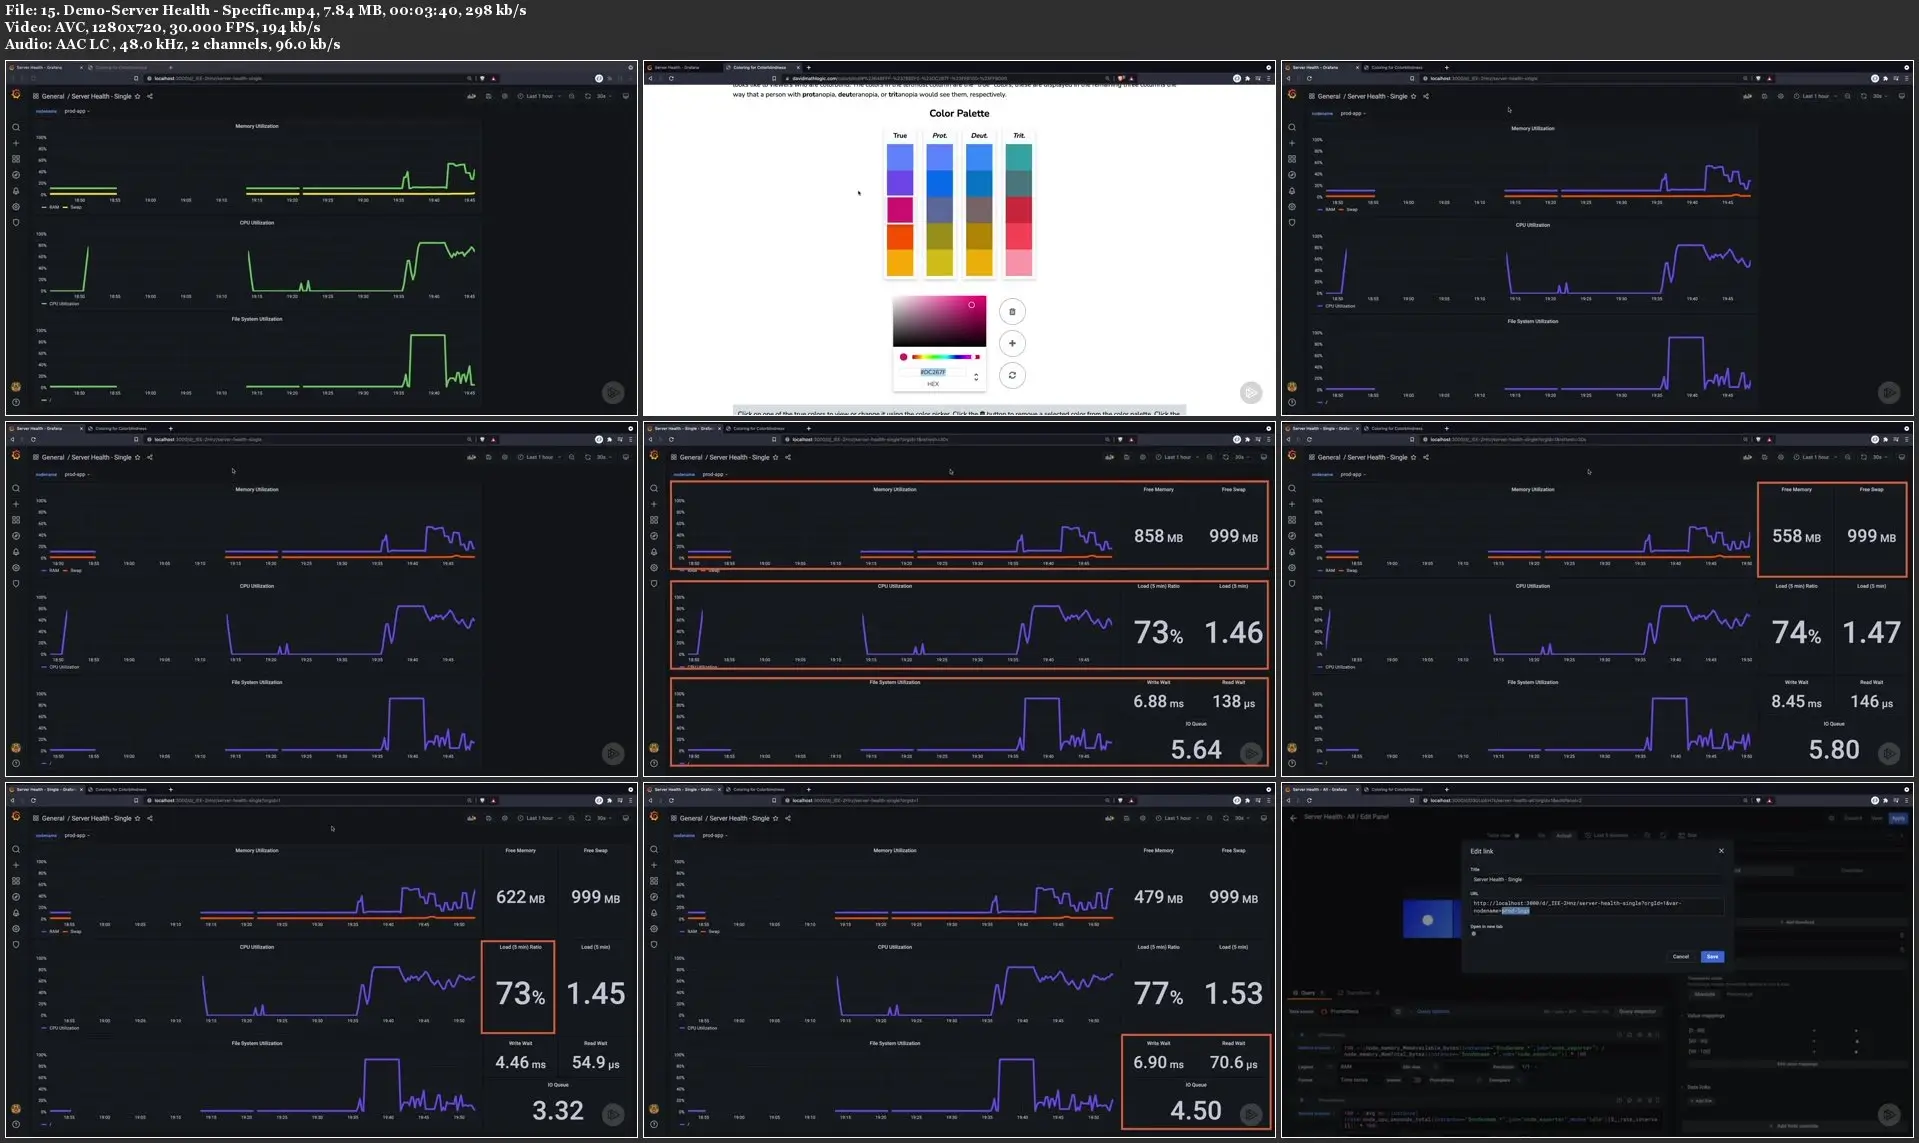Open a new browser tab on Color Palette page
This screenshot has height=1143, width=1919.
[808, 67]
